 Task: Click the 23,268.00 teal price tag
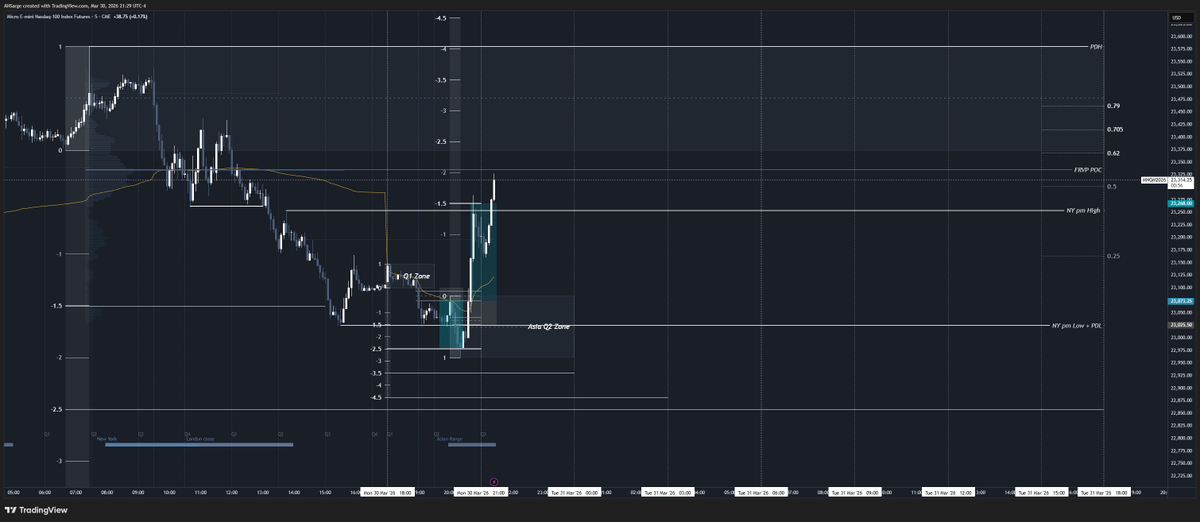(1181, 203)
